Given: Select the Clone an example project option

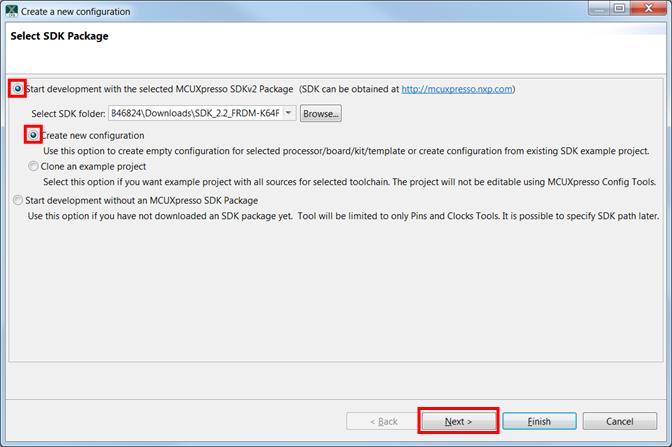Looking at the screenshot, I should pos(35,166).
